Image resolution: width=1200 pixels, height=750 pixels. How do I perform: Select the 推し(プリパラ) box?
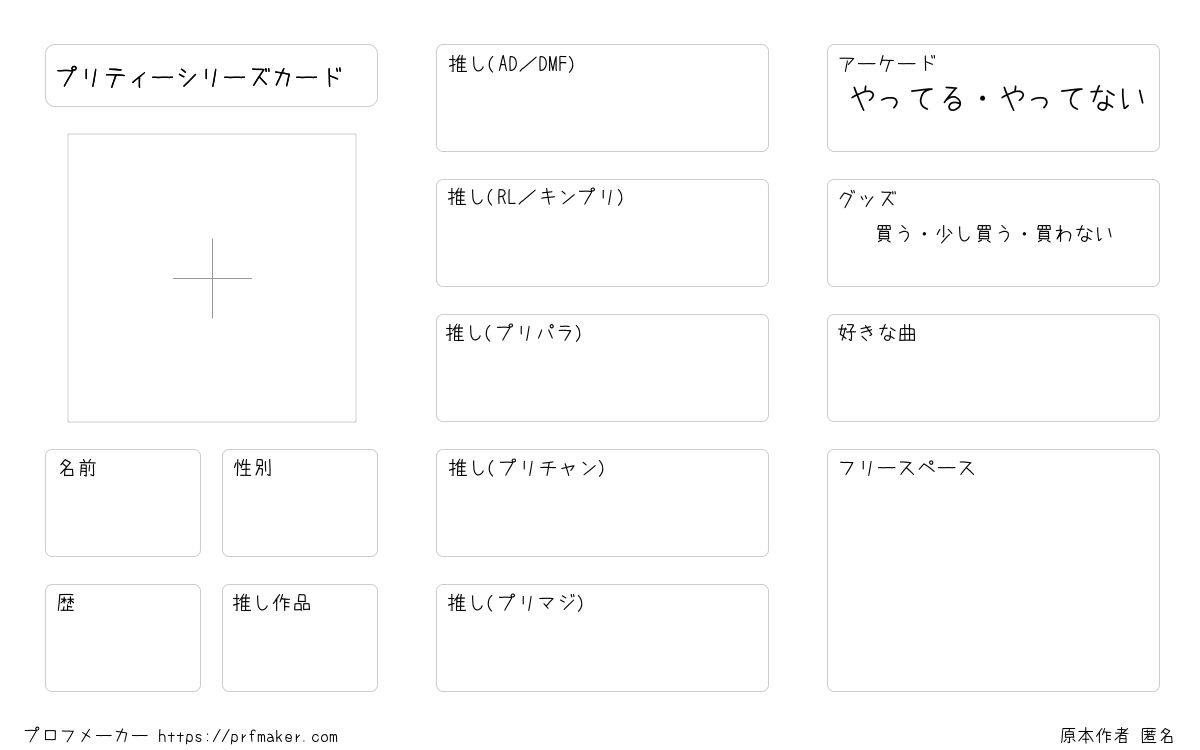(602, 368)
